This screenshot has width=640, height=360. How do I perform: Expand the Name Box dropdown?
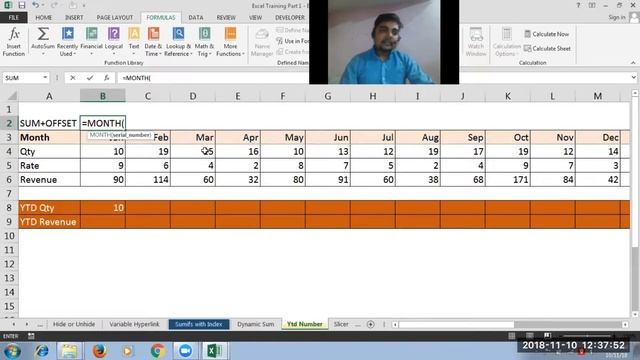(x=45, y=78)
